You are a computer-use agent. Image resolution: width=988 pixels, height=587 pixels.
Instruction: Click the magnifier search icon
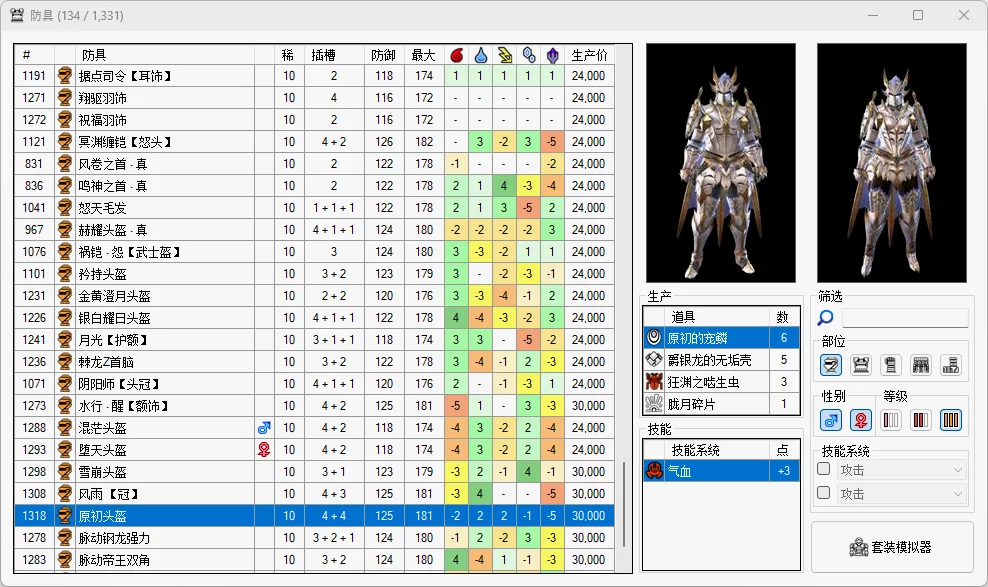click(x=825, y=318)
